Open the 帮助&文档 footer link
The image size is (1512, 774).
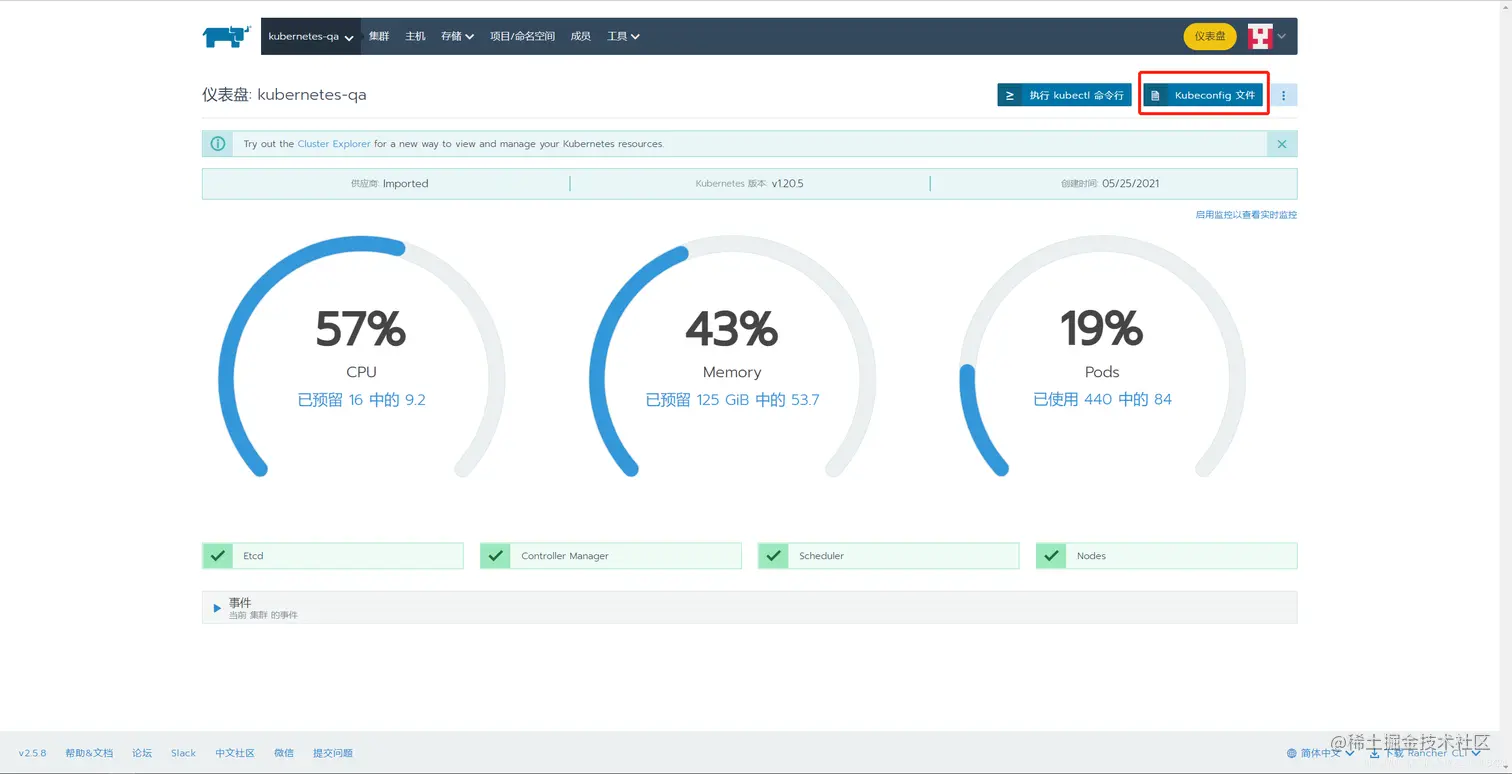(89, 753)
